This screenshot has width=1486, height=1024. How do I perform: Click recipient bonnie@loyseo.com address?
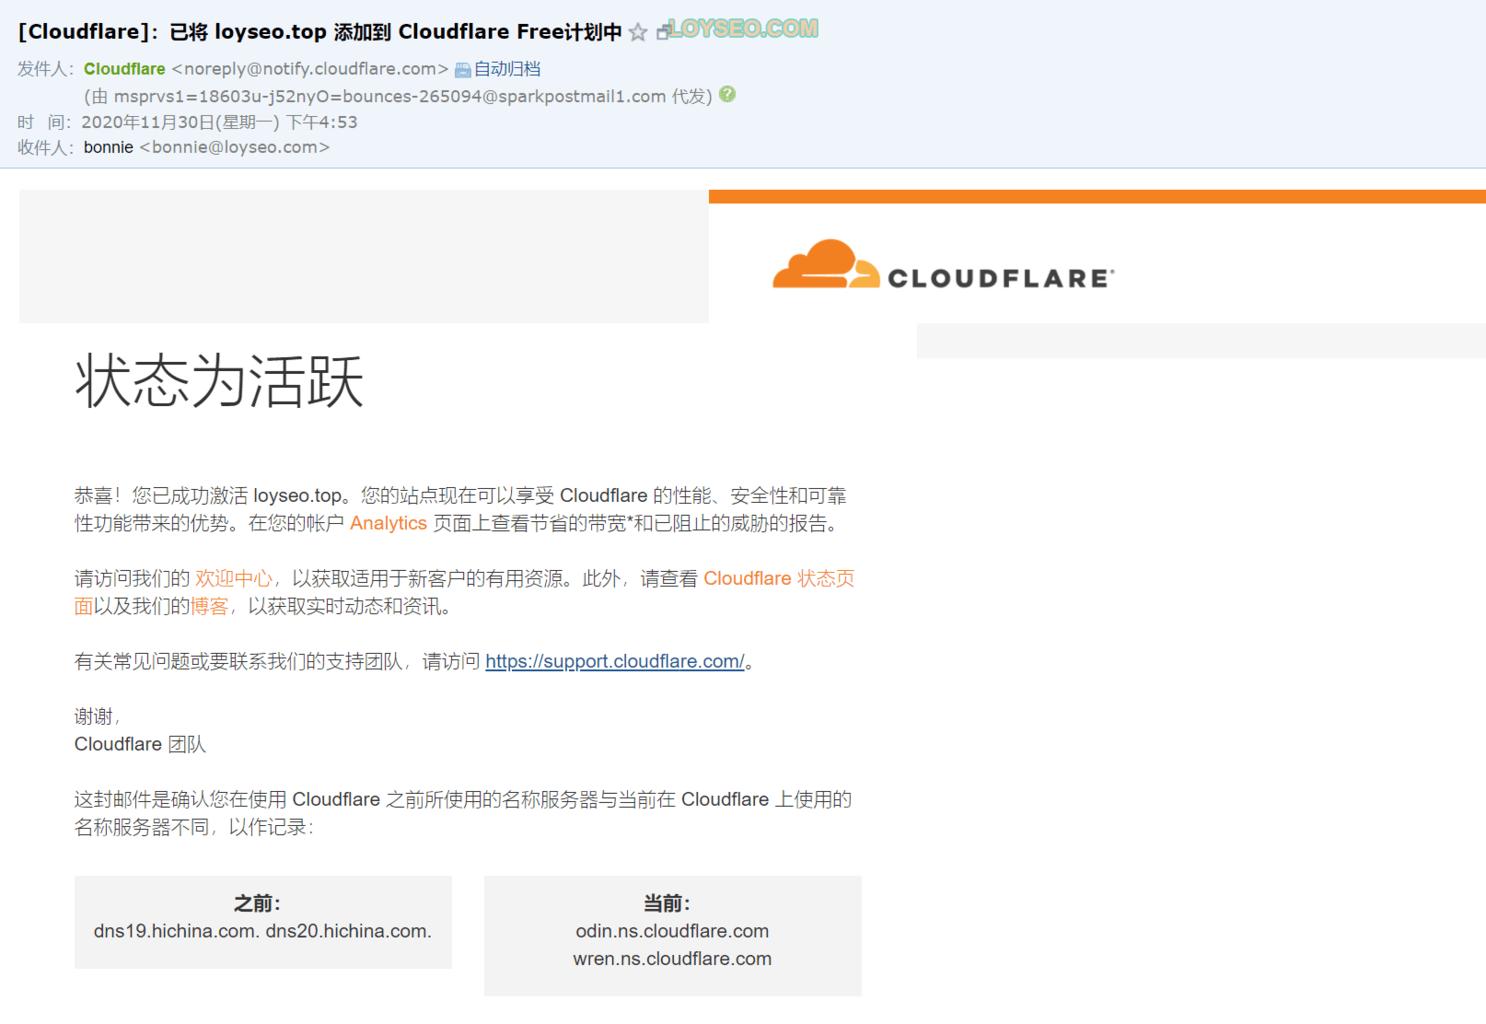pos(234,147)
